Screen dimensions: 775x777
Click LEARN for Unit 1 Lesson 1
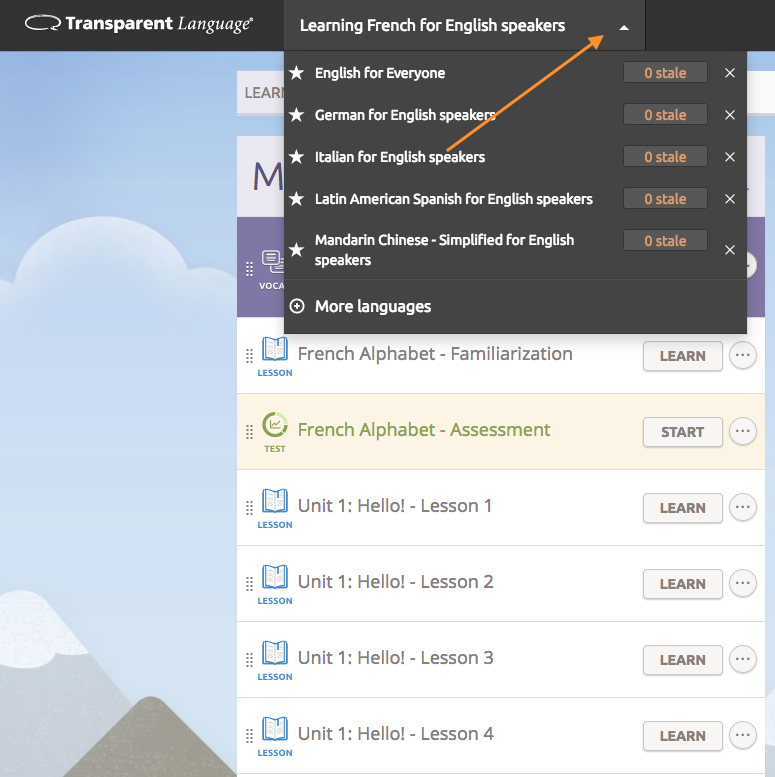pos(683,508)
